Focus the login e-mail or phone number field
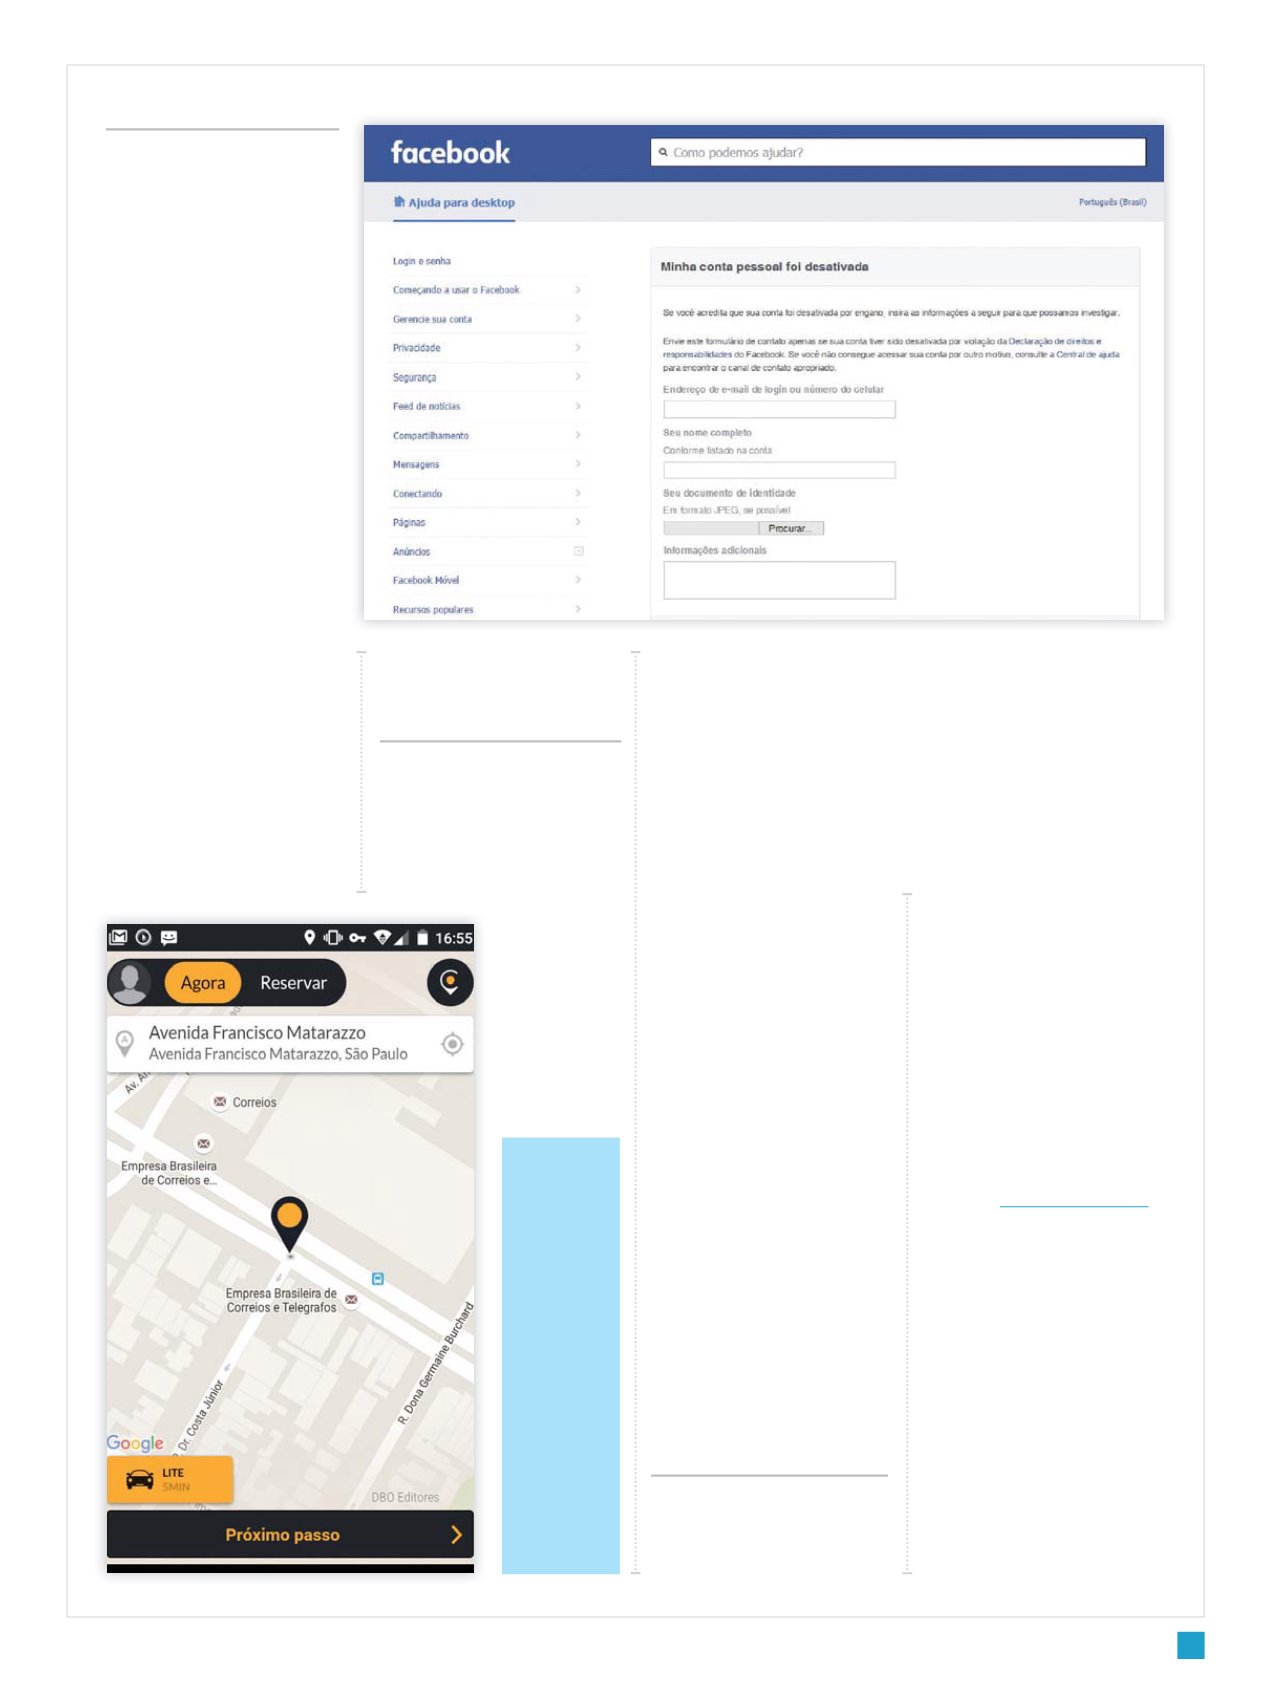The width and height of the screenshot is (1270, 1703). tap(779, 409)
